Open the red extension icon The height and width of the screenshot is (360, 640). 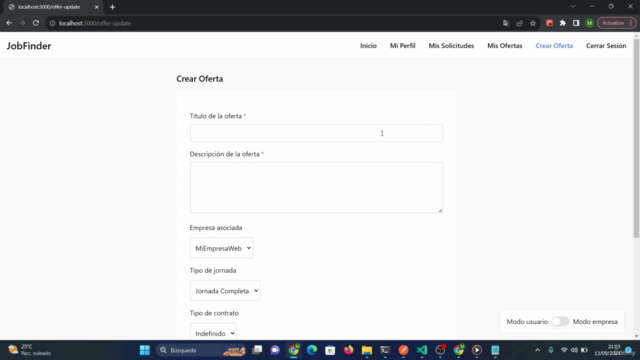point(549,23)
